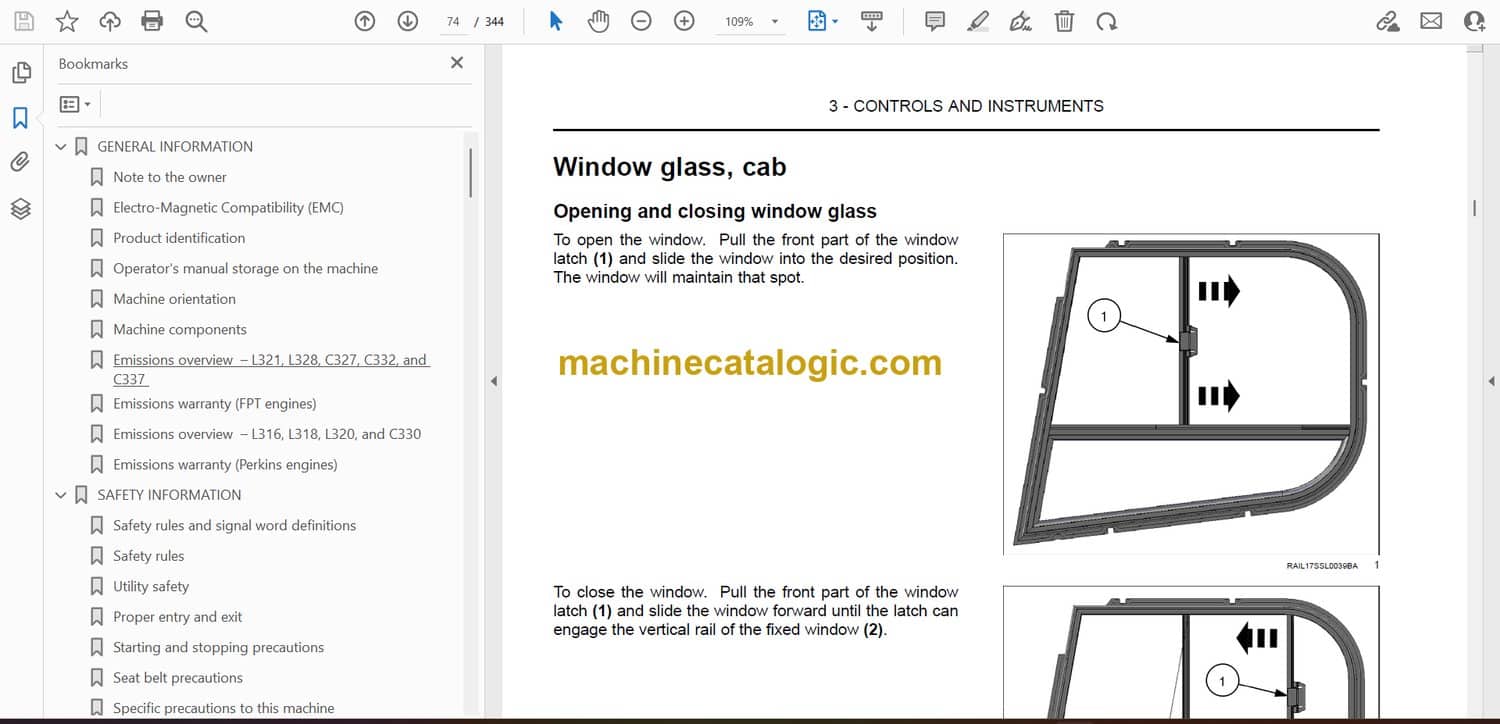Rotate the page view

1106,21
